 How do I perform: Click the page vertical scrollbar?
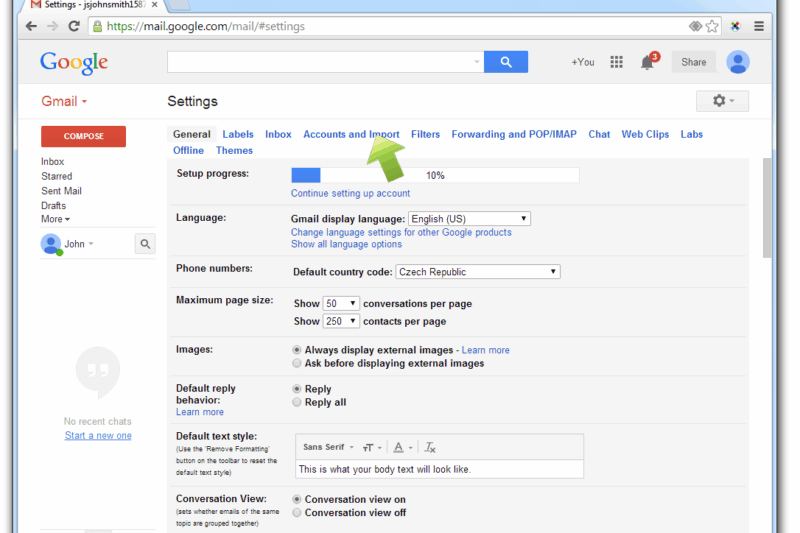coord(767,208)
